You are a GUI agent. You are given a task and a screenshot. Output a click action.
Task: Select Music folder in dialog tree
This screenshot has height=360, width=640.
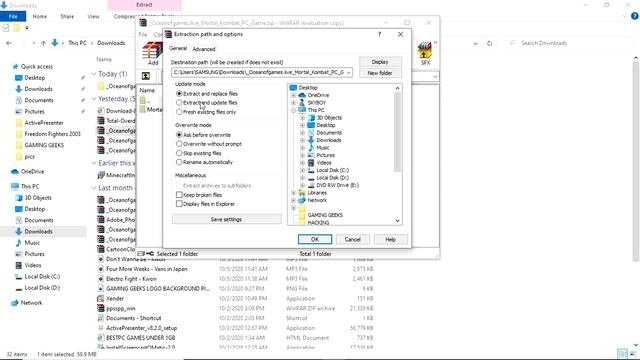[x=322, y=148]
